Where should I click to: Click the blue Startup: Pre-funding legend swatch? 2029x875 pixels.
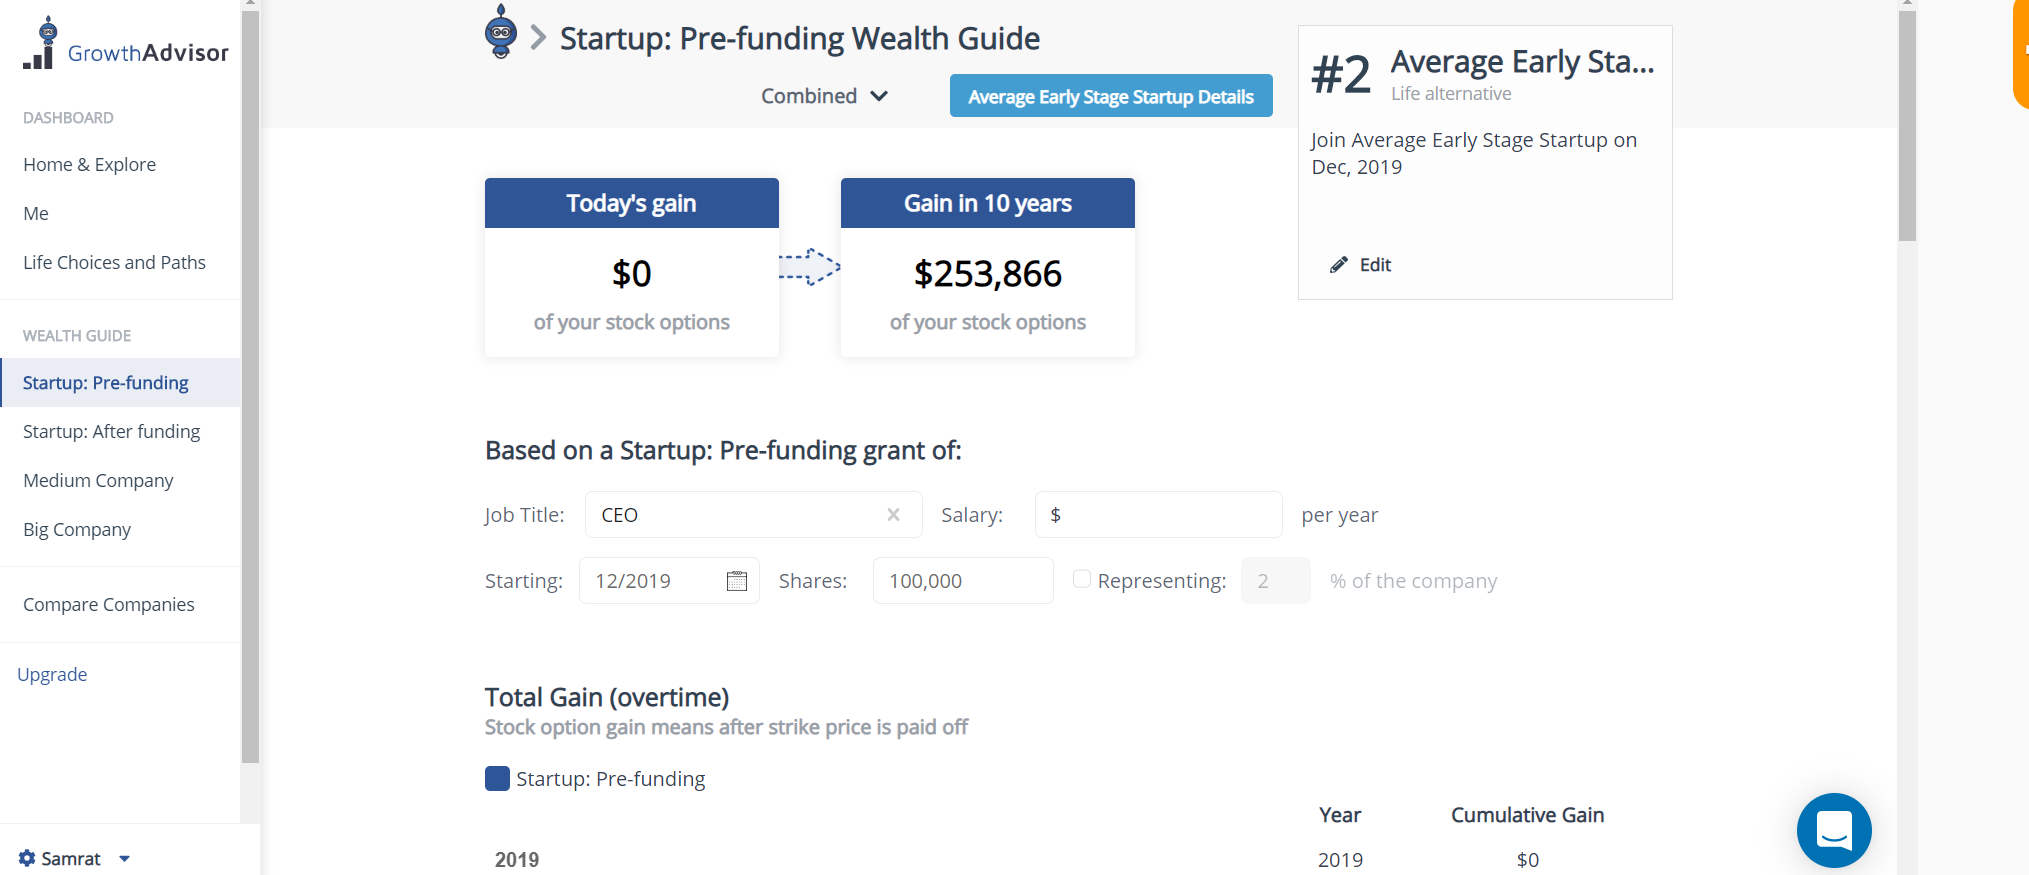click(497, 779)
